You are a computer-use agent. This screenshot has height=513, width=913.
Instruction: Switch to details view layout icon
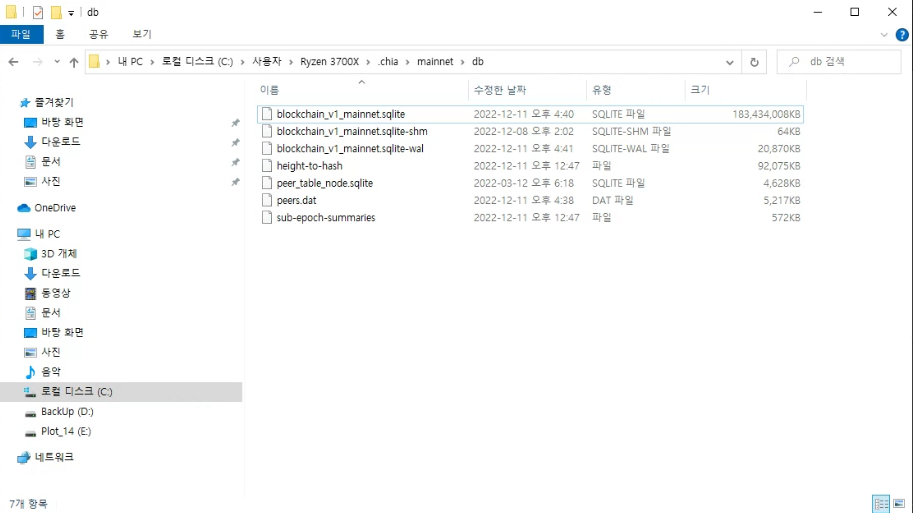881,504
